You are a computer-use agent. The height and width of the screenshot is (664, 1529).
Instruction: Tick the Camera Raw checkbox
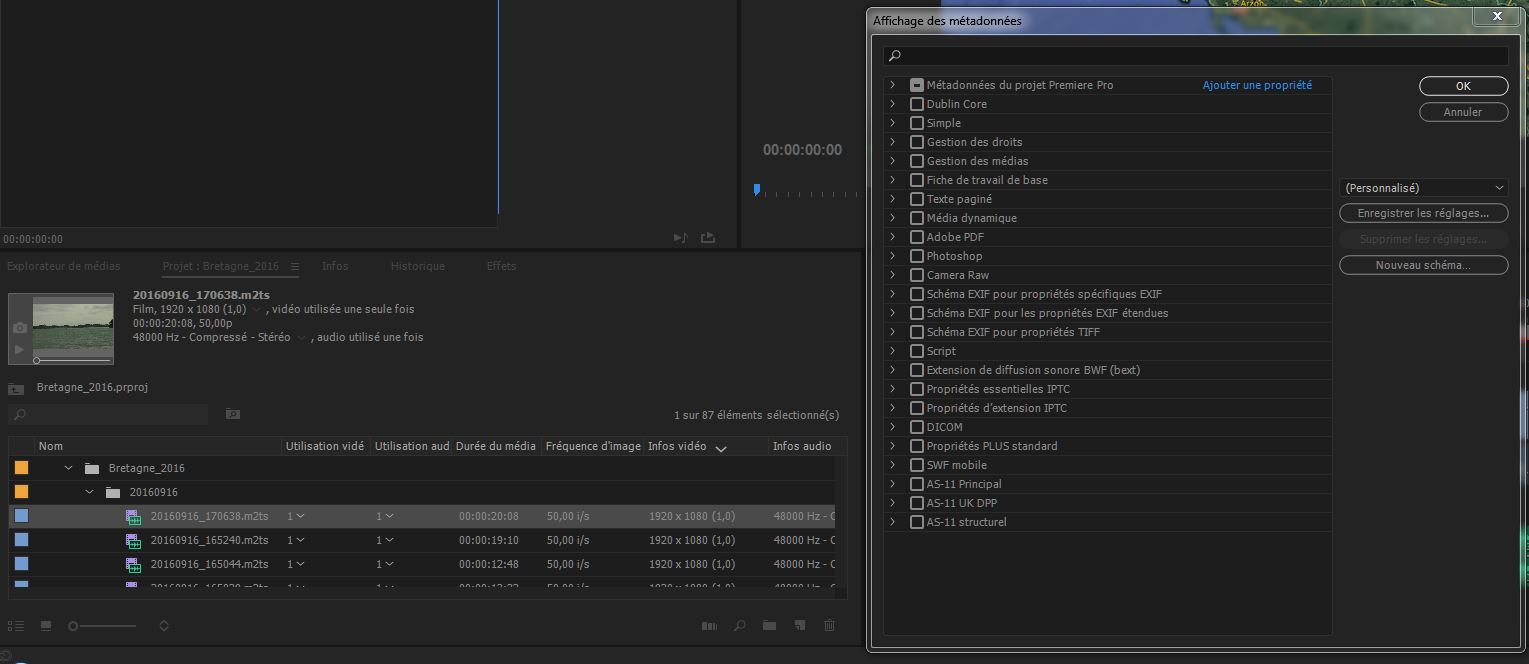point(917,275)
